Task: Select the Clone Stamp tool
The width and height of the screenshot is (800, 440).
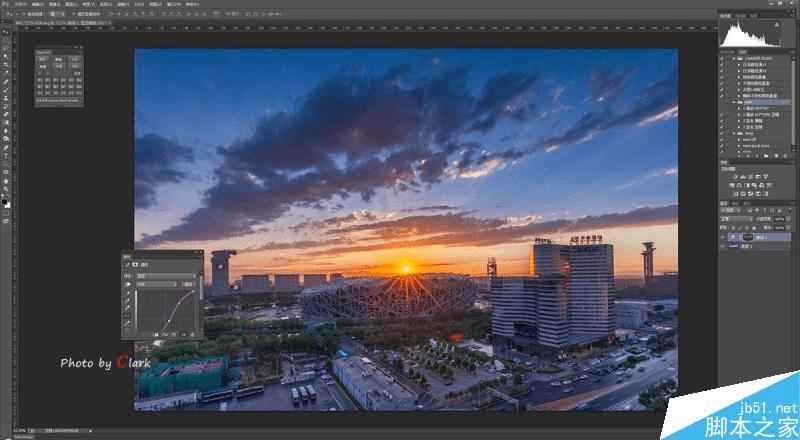Action: [6, 97]
